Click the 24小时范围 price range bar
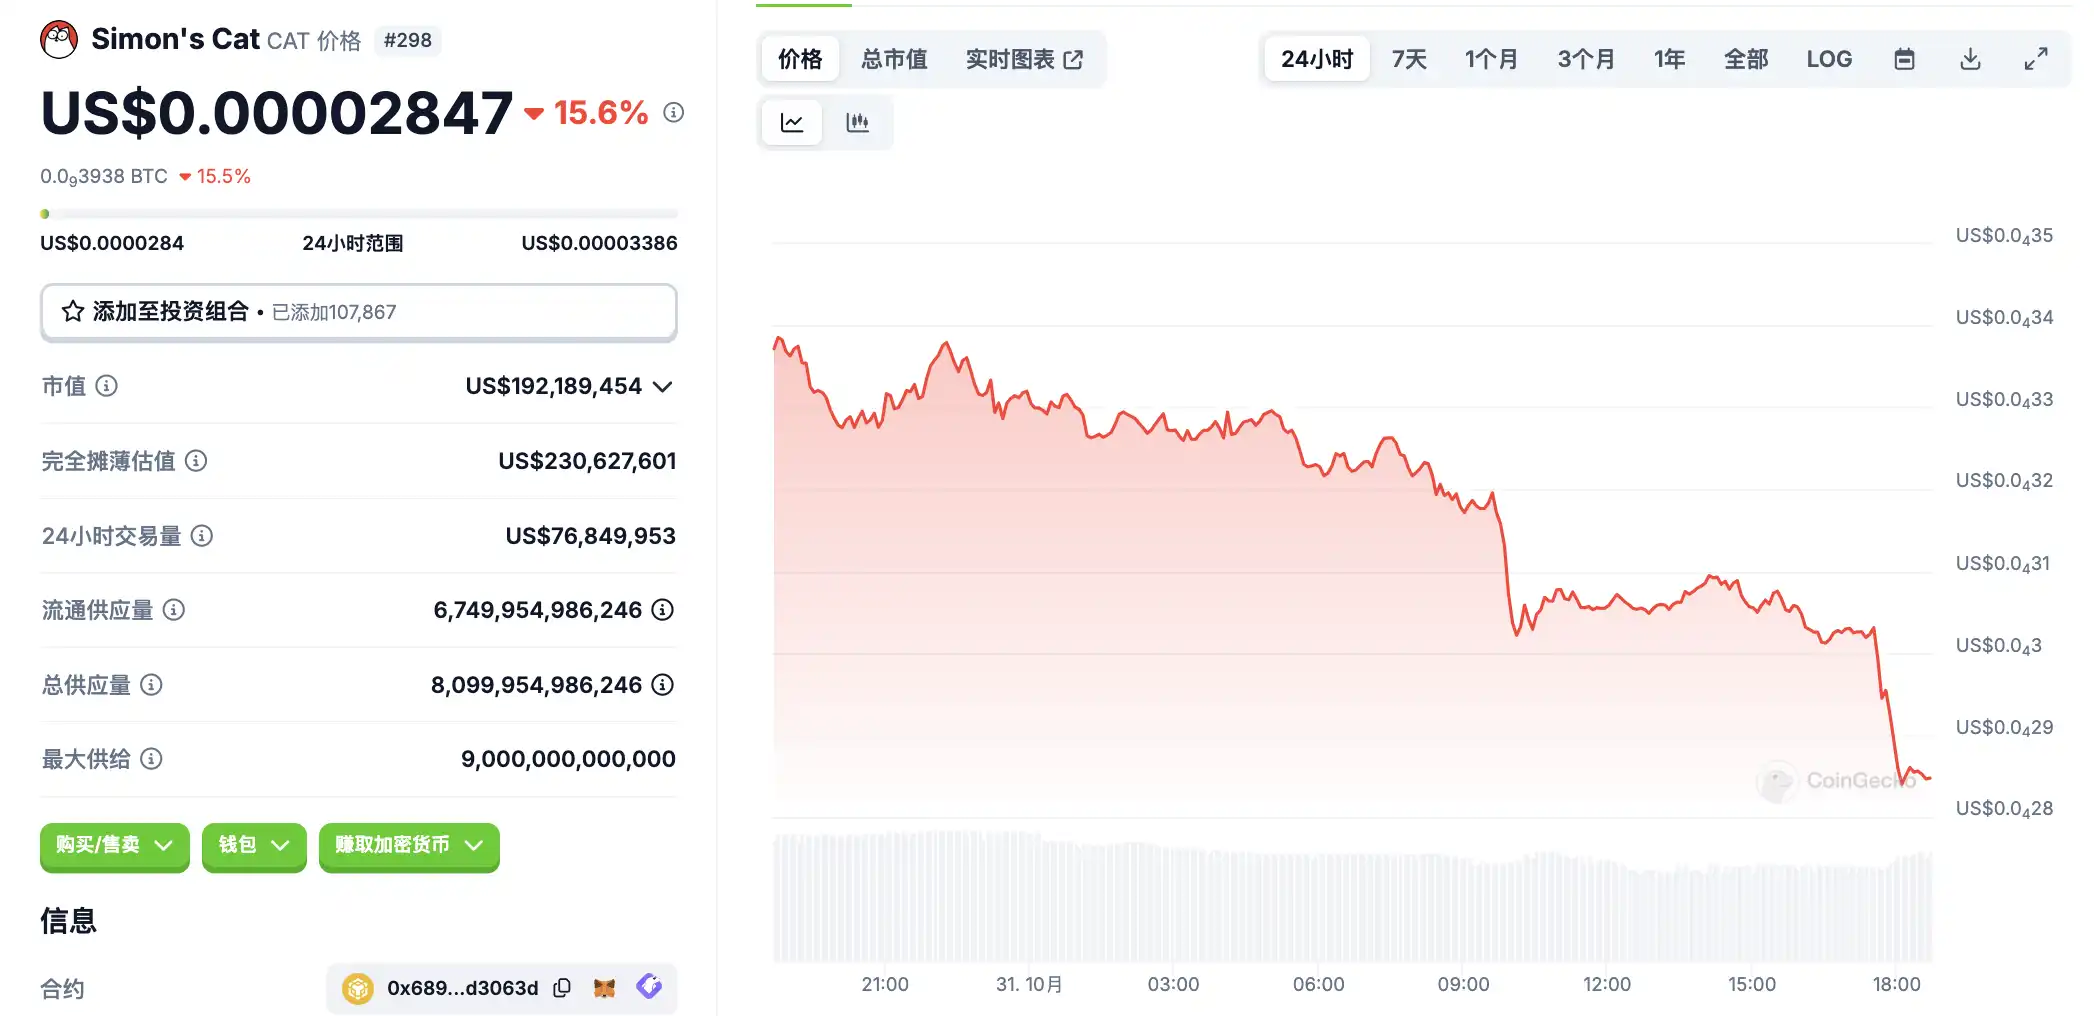 358,214
